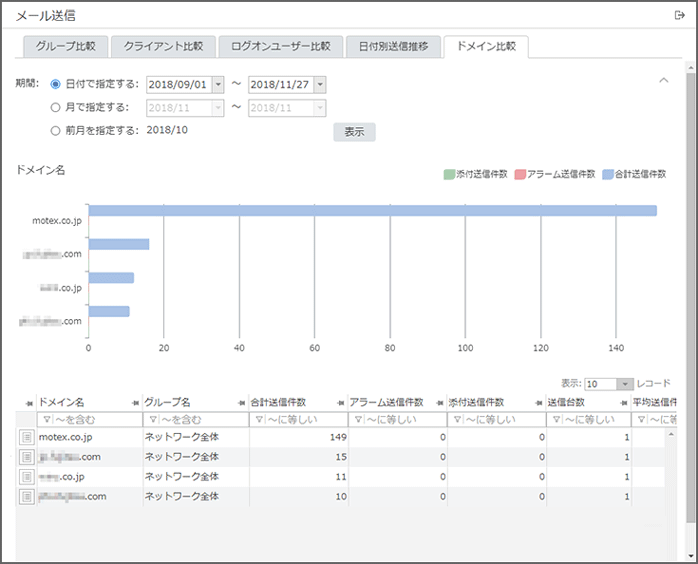Open detail icon for the 10-count .com row
The image size is (698, 564).
(27, 496)
